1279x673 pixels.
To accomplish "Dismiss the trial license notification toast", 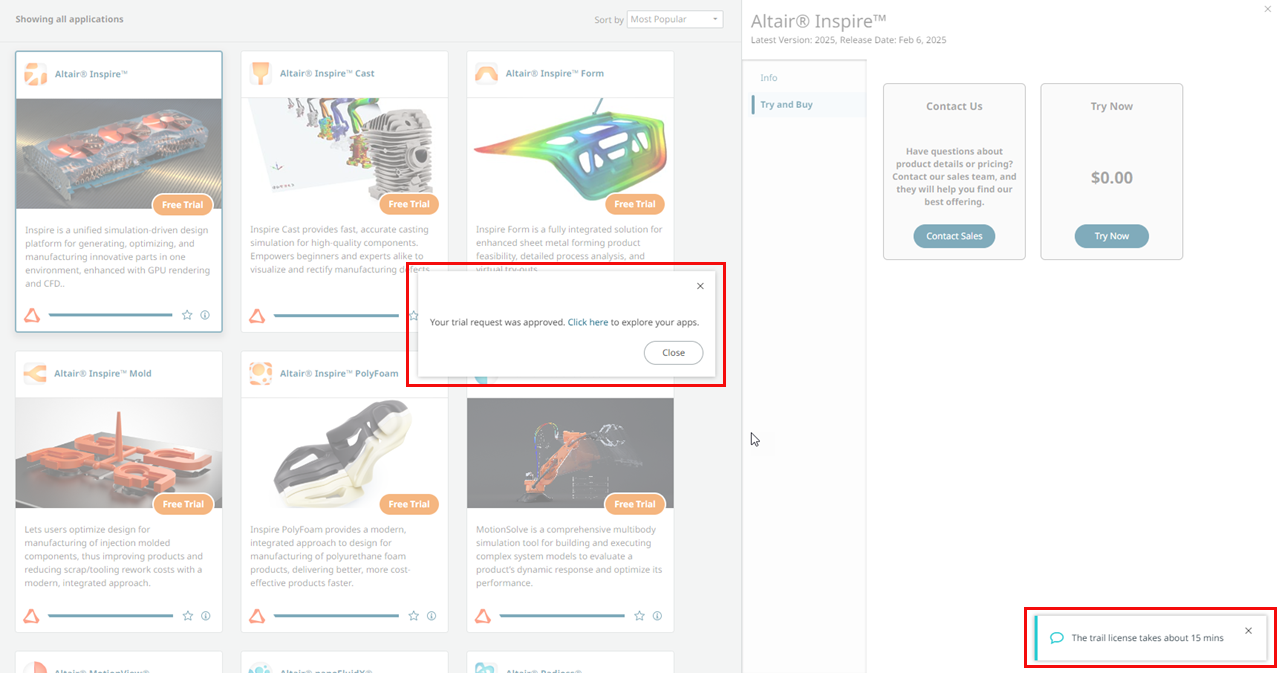I will click(x=1248, y=631).
